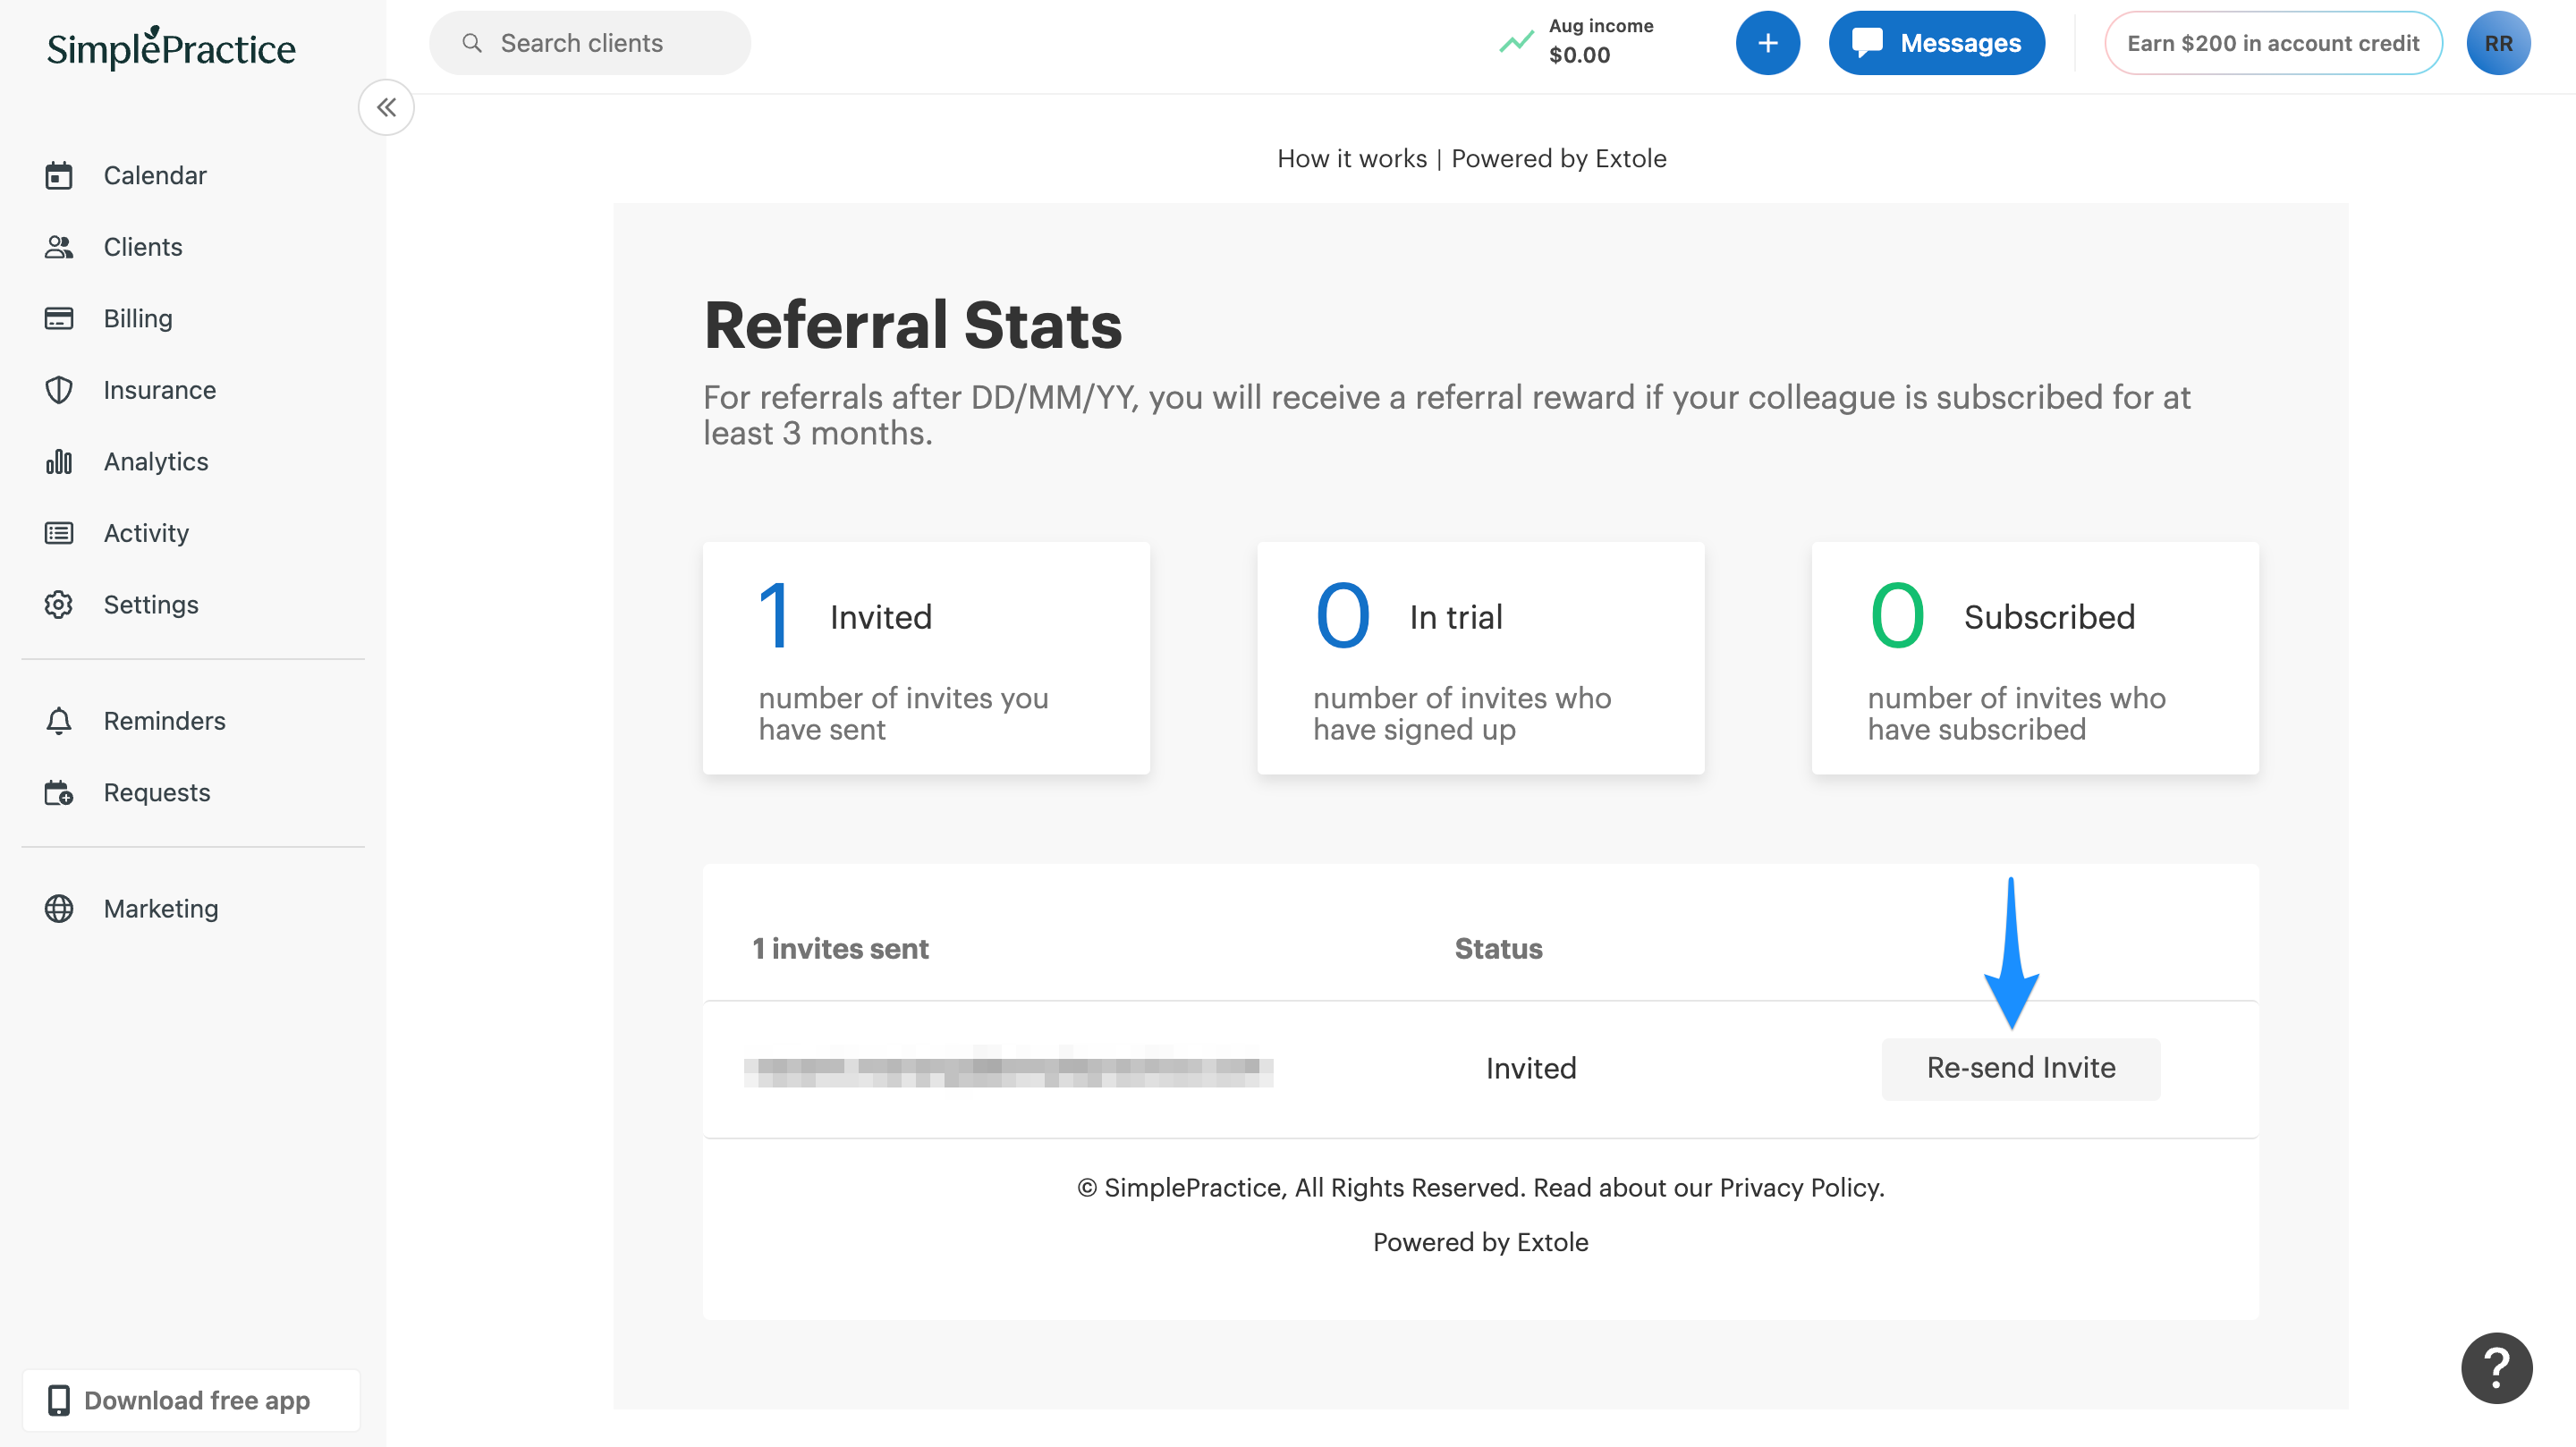This screenshot has height=1447, width=2576.
Task: Click the Search clients field
Action: coord(590,43)
